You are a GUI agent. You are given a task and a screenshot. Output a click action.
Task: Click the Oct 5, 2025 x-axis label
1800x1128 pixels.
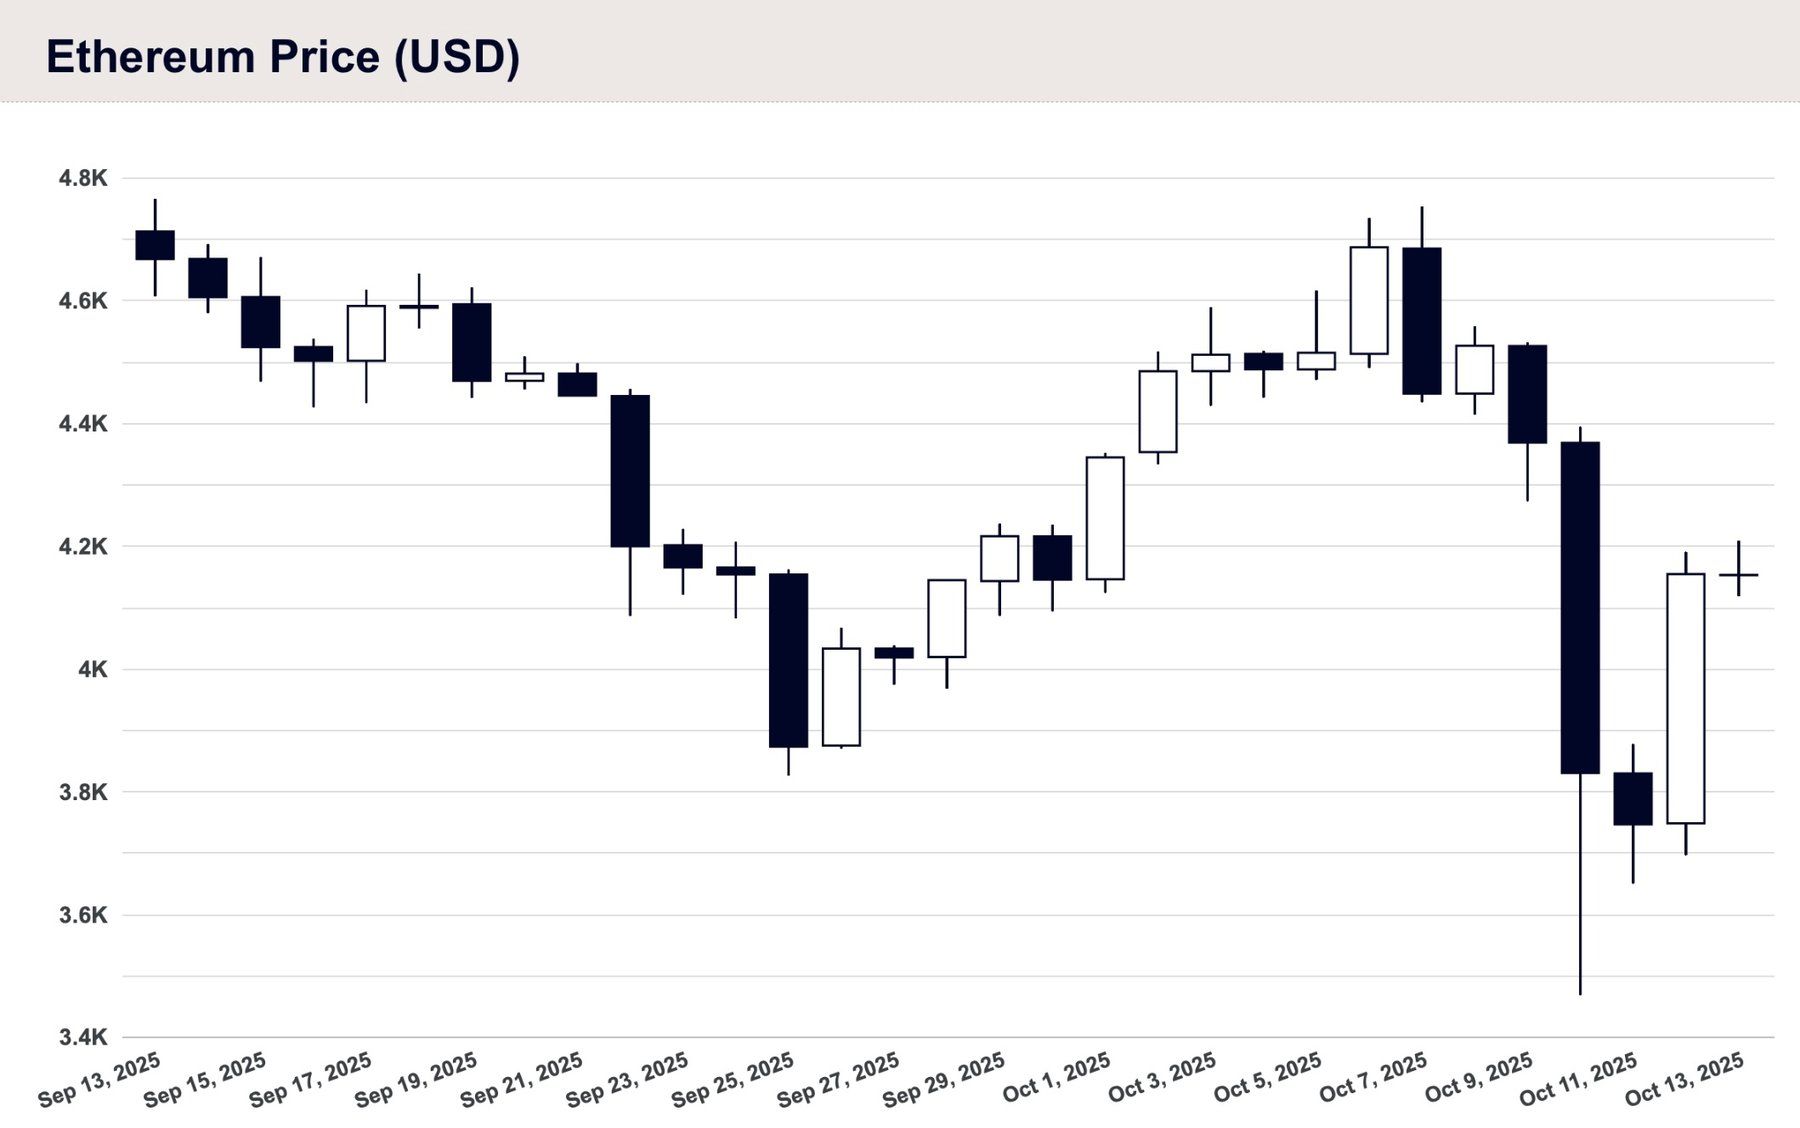(1268, 1078)
